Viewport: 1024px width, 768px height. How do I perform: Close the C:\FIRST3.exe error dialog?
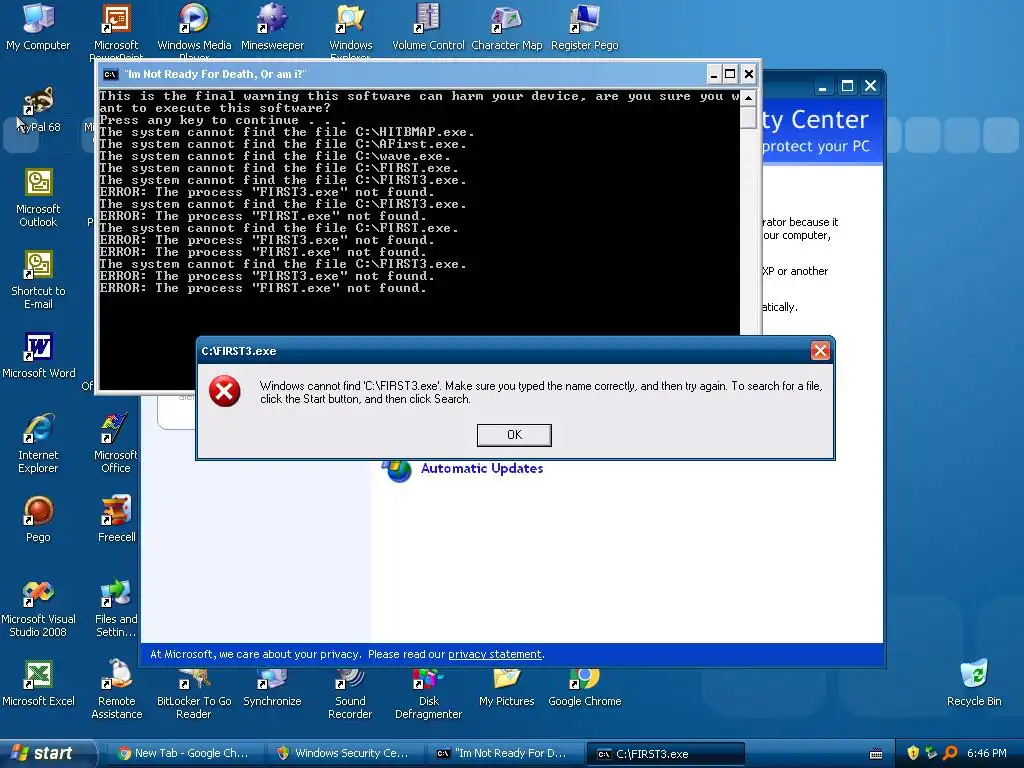tap(820, 351)
